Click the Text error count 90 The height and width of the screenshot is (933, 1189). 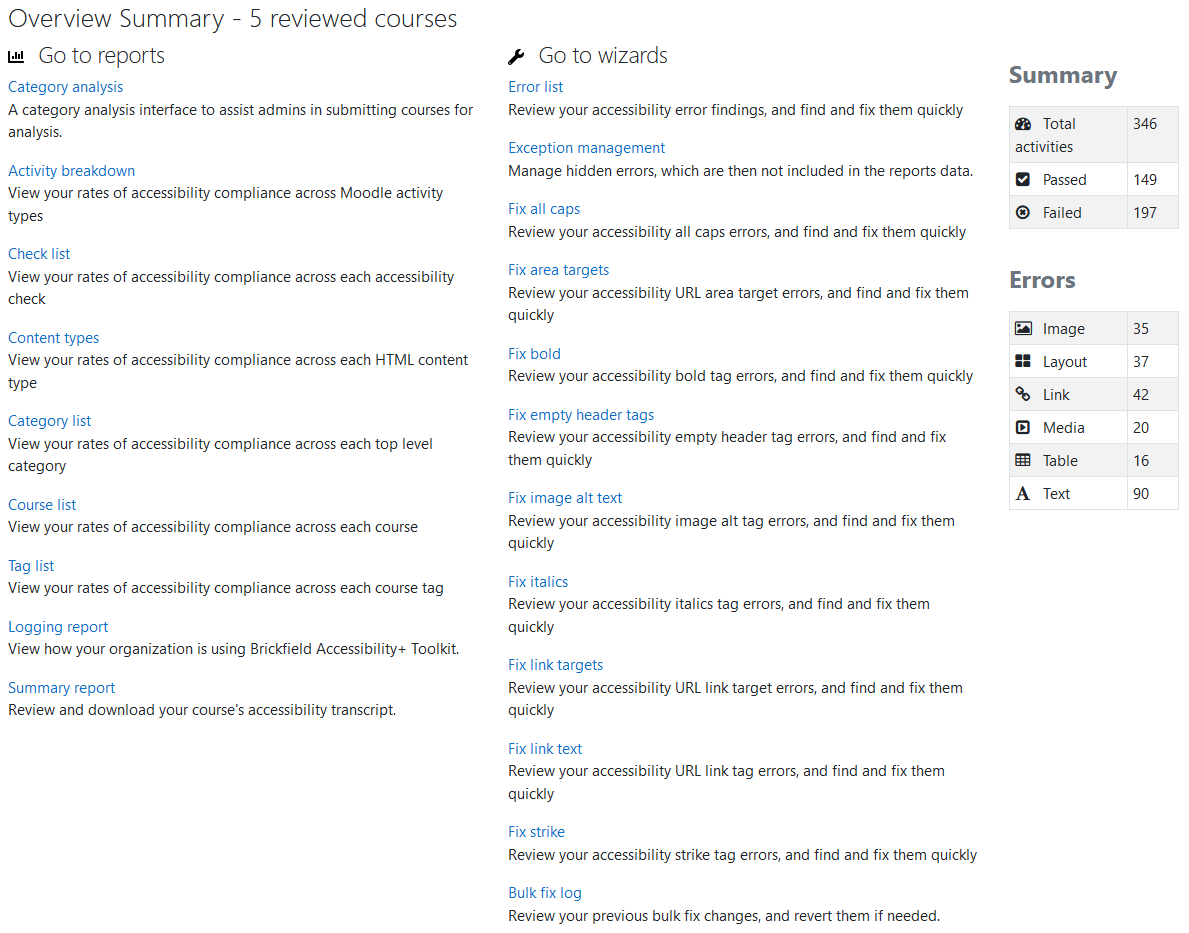coord(1140,494)
